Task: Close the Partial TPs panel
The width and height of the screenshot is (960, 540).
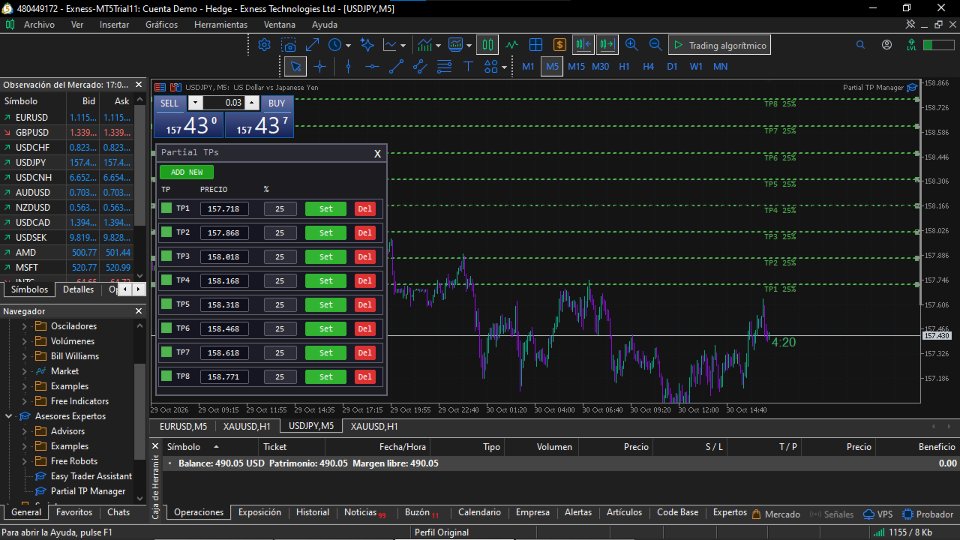Action: point(377,154)
